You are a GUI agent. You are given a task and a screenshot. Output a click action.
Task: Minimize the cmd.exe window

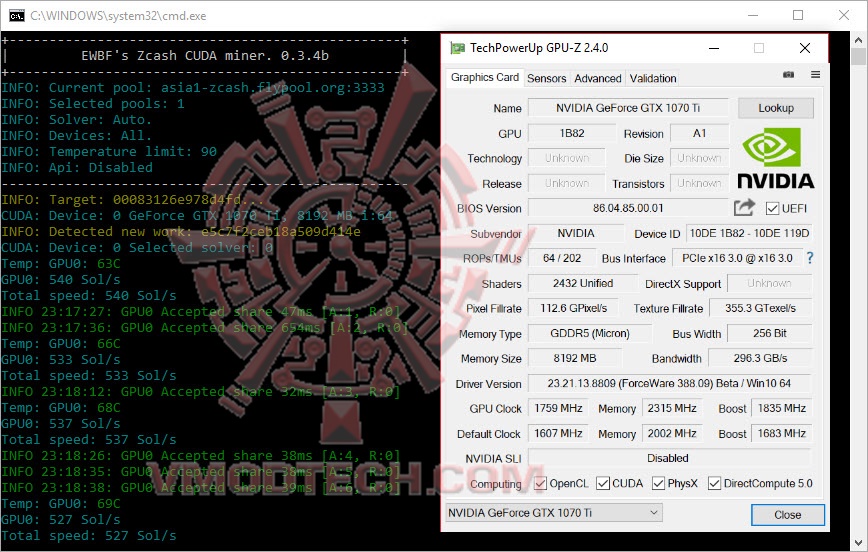pos(753,16)
